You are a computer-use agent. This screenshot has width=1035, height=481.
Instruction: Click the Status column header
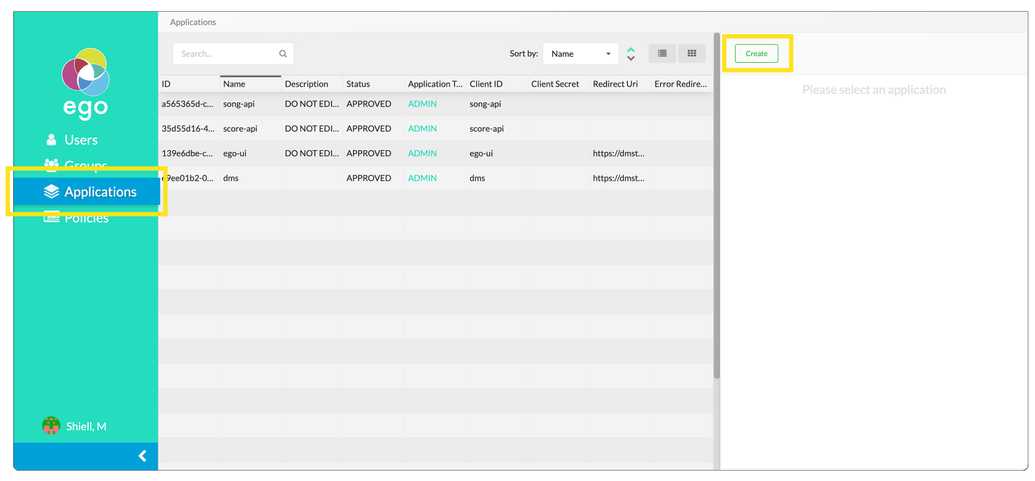coord(358,84)
